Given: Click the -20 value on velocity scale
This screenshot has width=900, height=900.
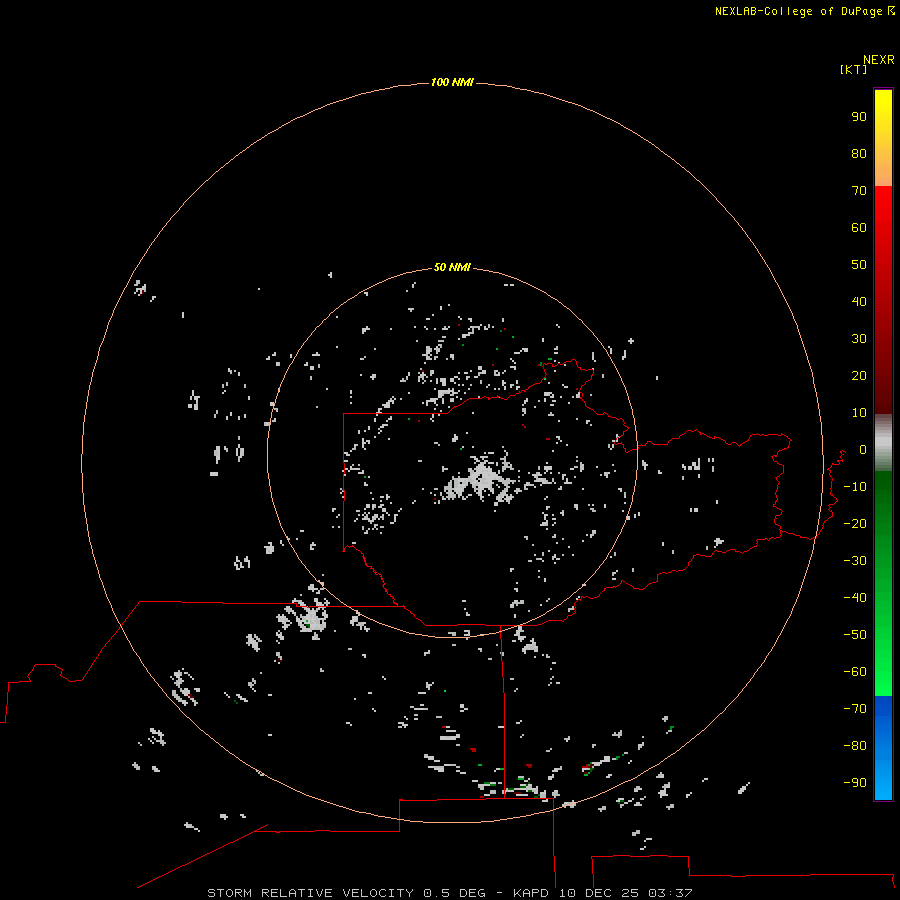Looking at the screenshot, I should [x=855, y=523].
